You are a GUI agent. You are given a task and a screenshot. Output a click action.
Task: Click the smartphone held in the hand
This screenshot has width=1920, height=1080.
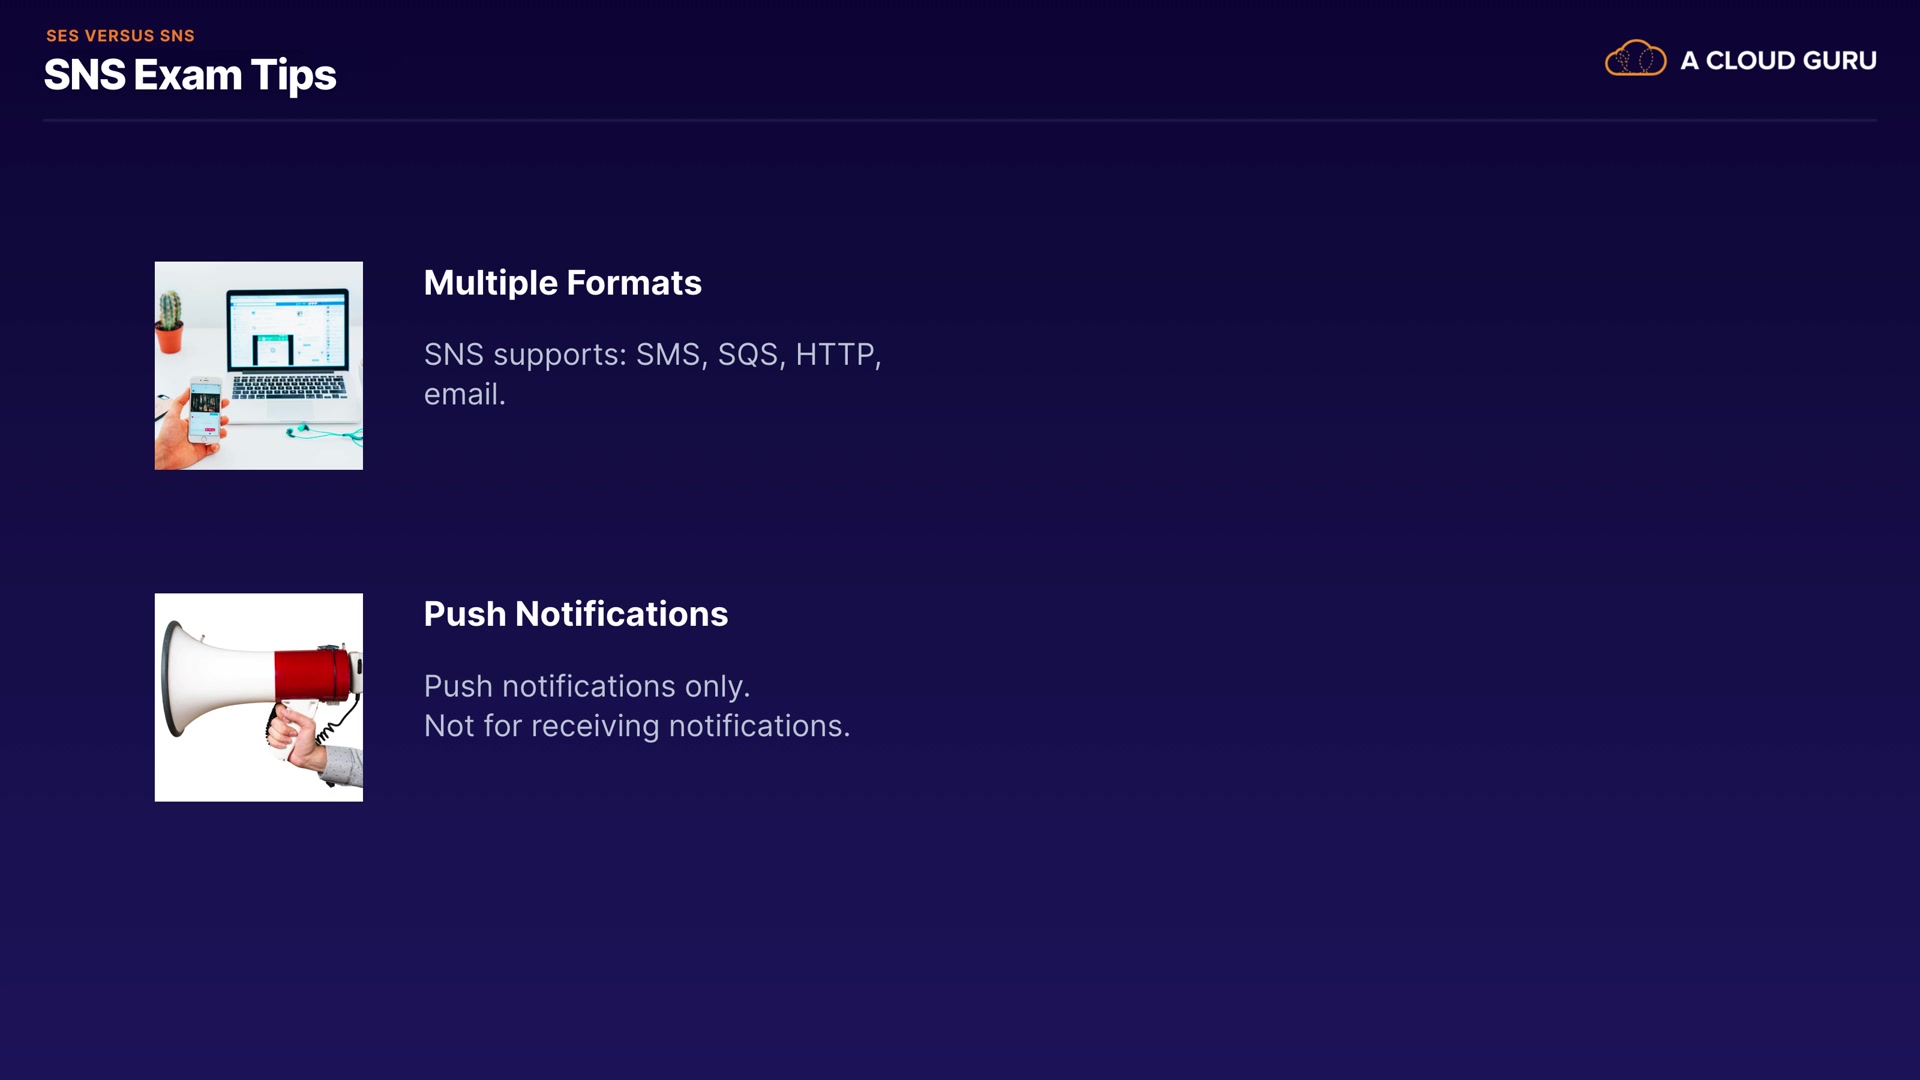[x=205, y=408]
